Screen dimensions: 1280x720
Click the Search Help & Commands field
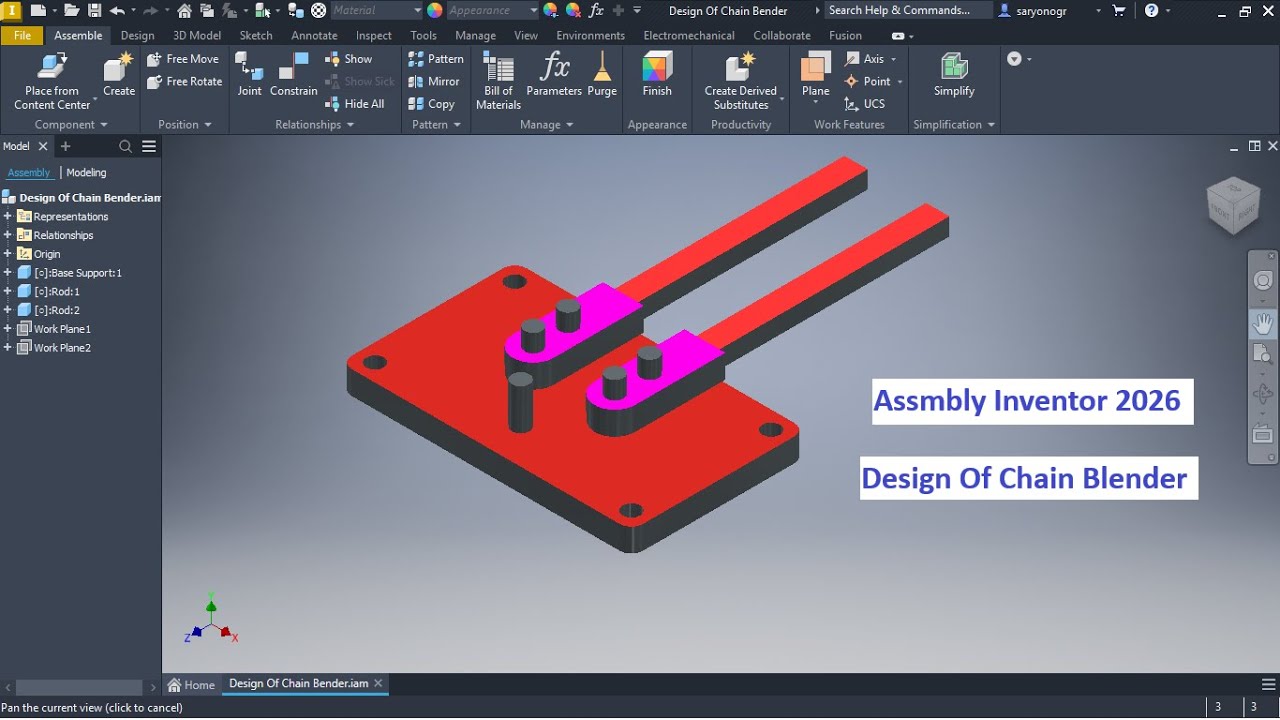pyautogui.click(x=908, y=10)
